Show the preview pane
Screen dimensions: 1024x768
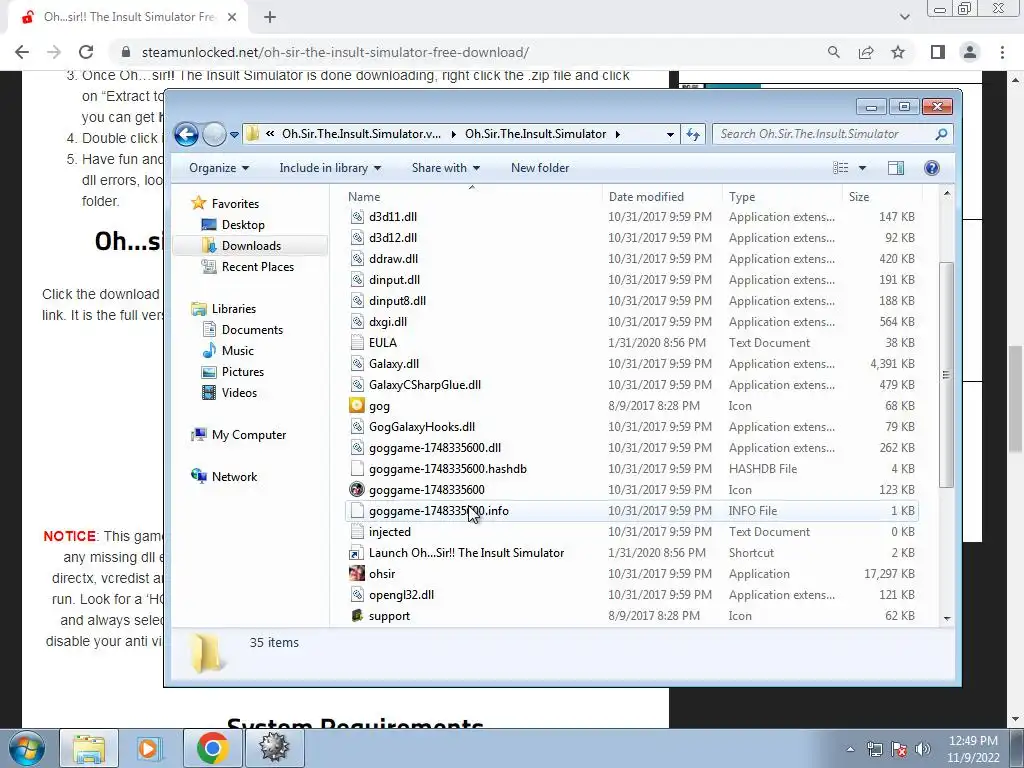pyautogui.click(x=895, y=168)
